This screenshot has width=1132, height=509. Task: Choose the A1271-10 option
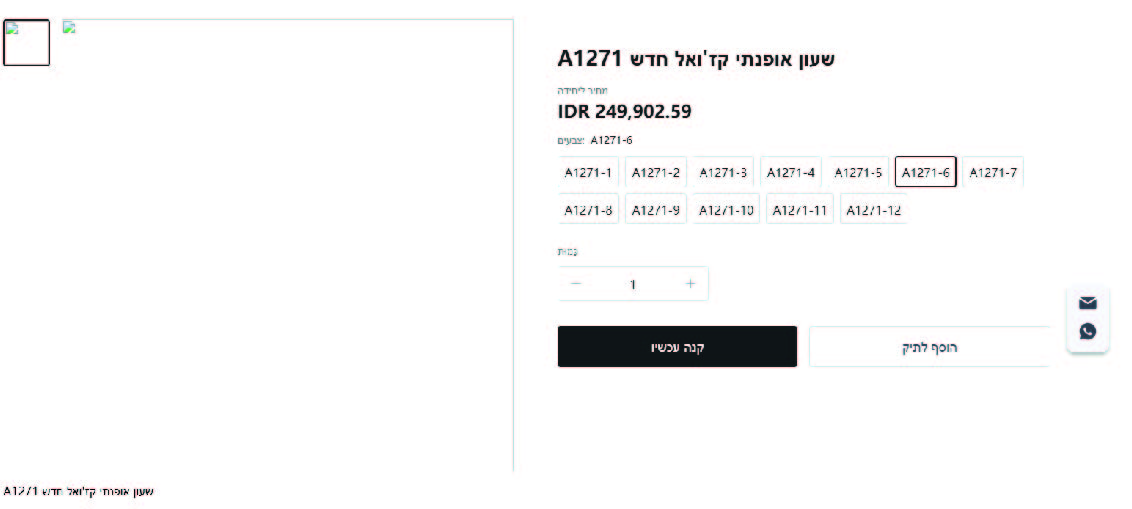[x=727, y=210]
